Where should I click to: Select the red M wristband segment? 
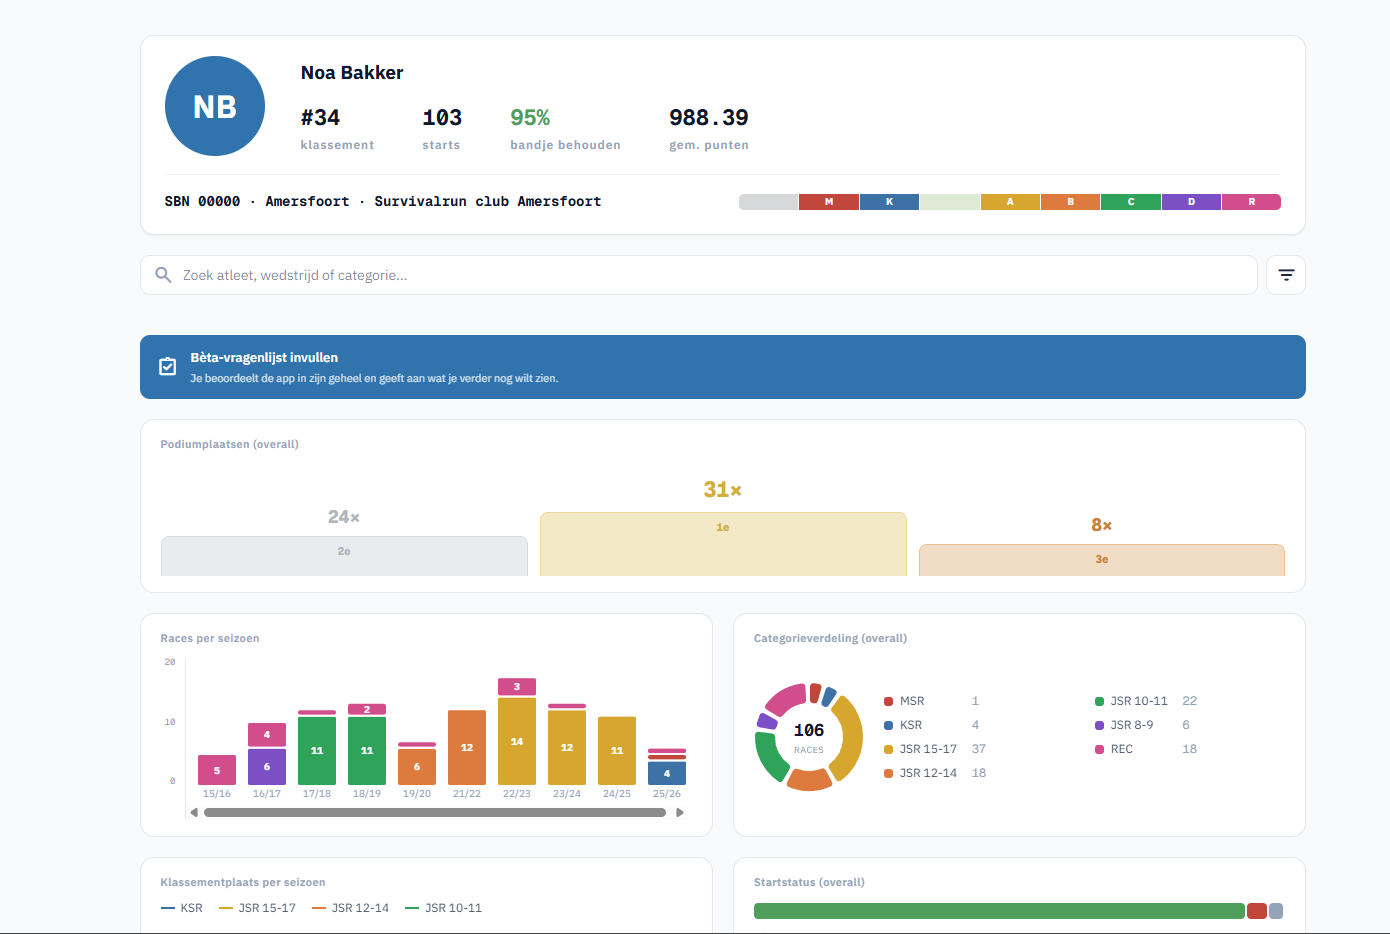tap(829, 202)
